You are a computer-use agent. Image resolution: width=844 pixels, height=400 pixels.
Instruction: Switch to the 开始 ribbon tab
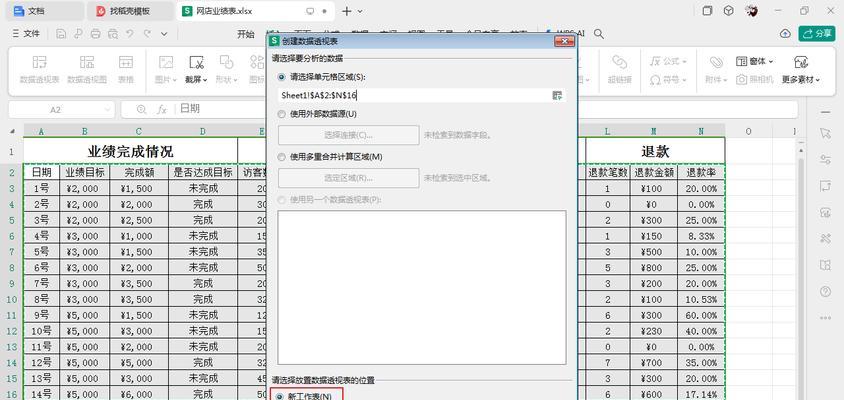(245, 34)
